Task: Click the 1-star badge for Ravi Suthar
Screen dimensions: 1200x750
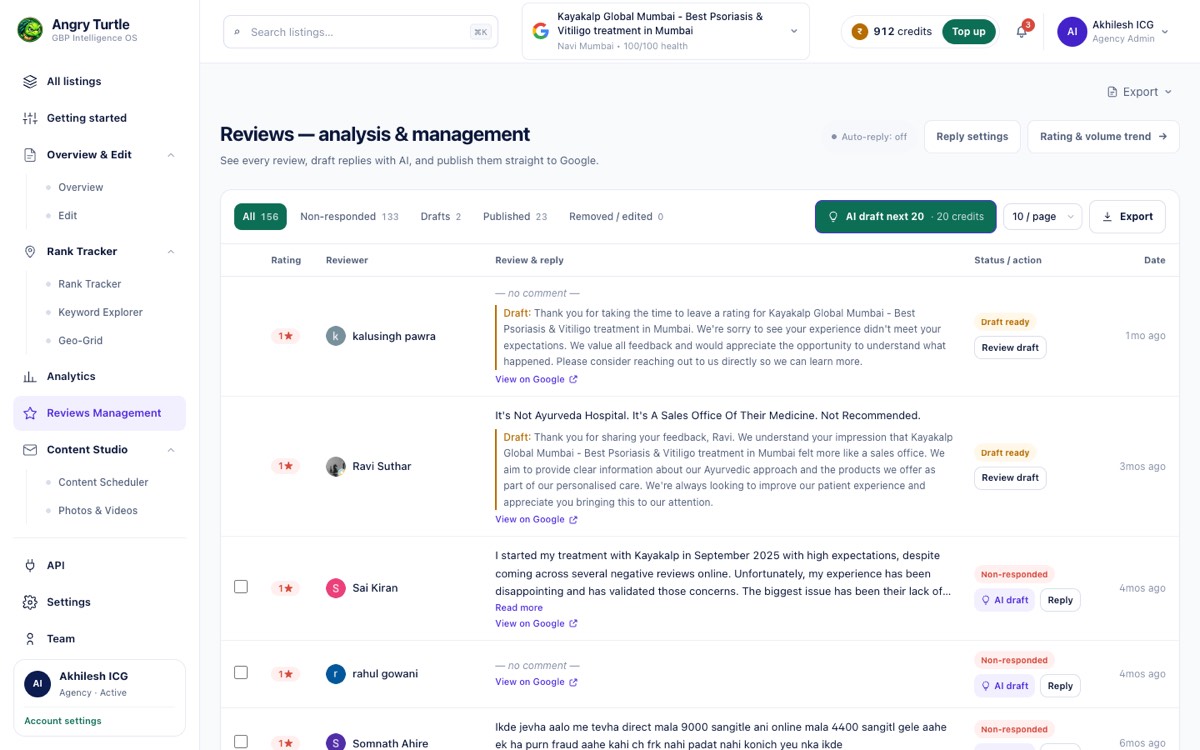Action: click(x=285, y=466)
